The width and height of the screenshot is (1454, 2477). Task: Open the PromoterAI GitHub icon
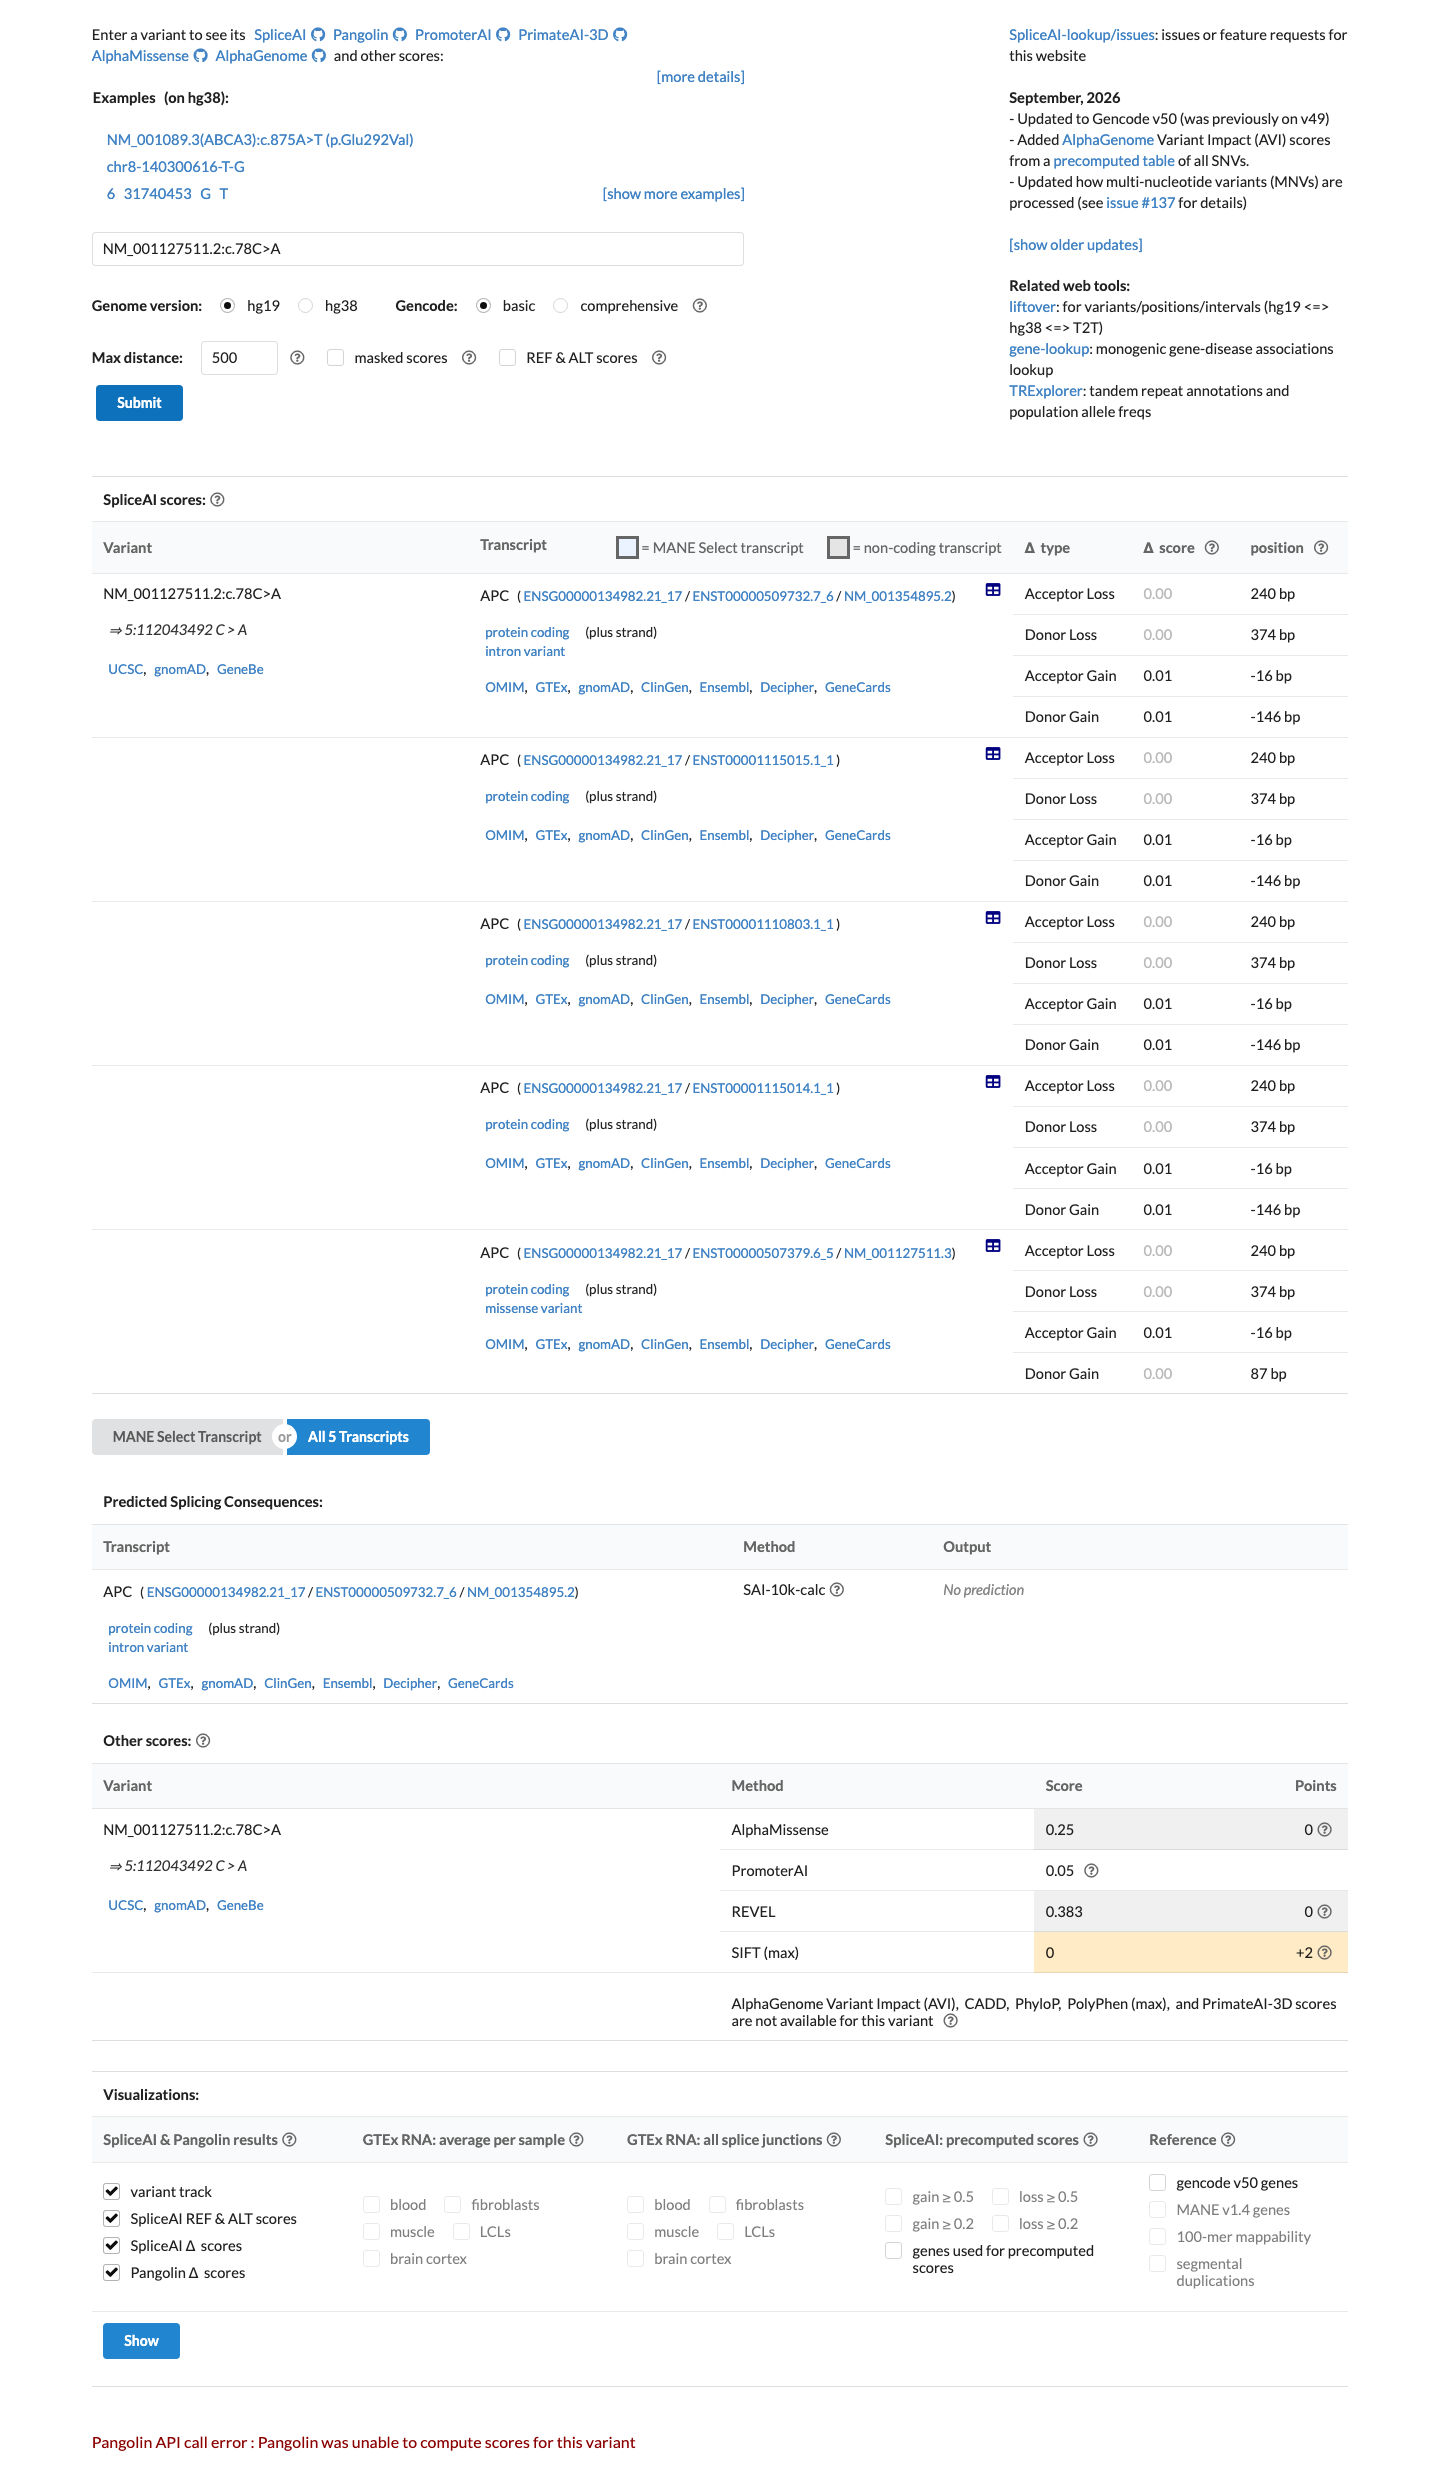pyautogui.click(x=503, y=35)
